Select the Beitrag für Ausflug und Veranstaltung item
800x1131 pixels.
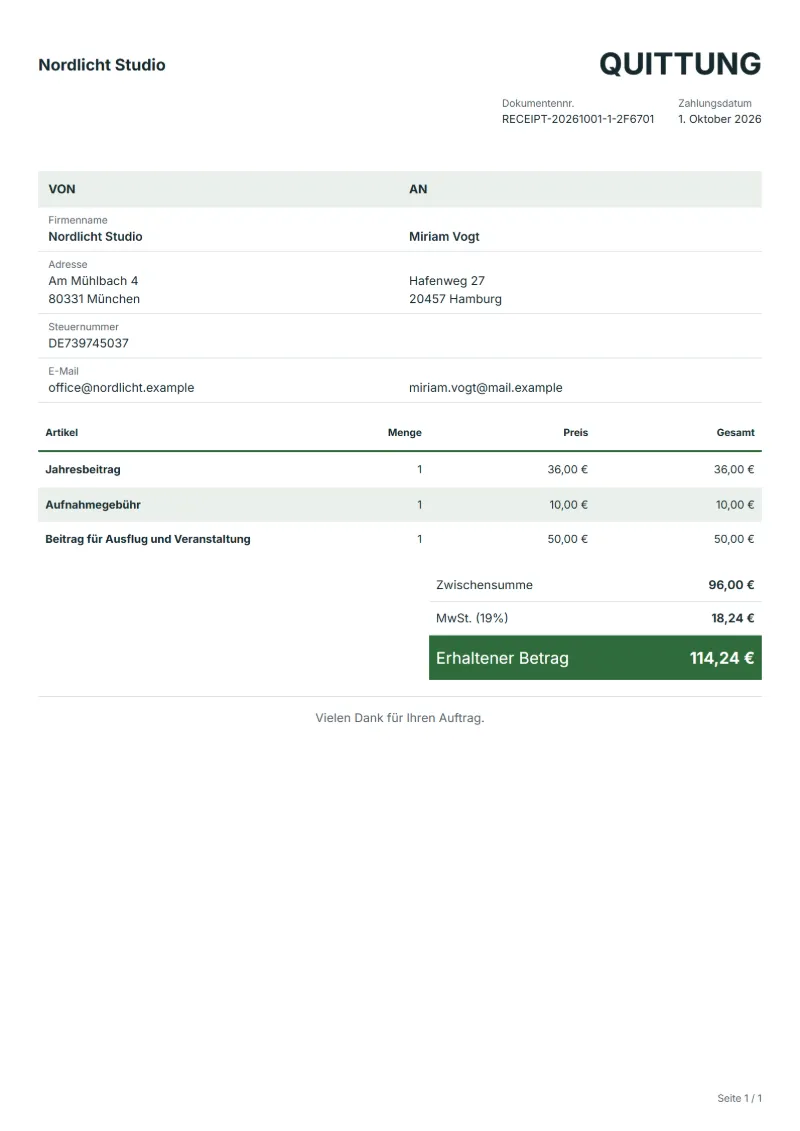point(148,539)
